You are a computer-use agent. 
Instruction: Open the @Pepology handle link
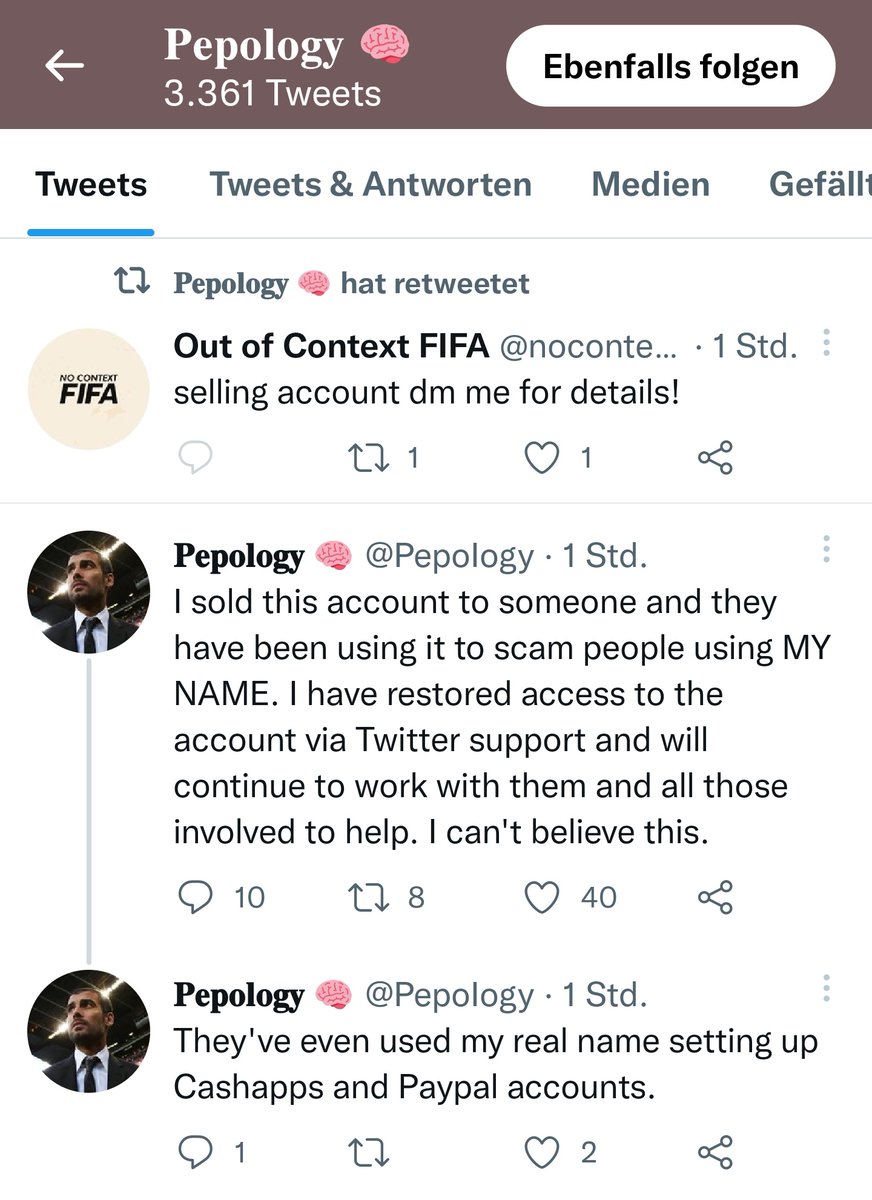coord(449,556)
